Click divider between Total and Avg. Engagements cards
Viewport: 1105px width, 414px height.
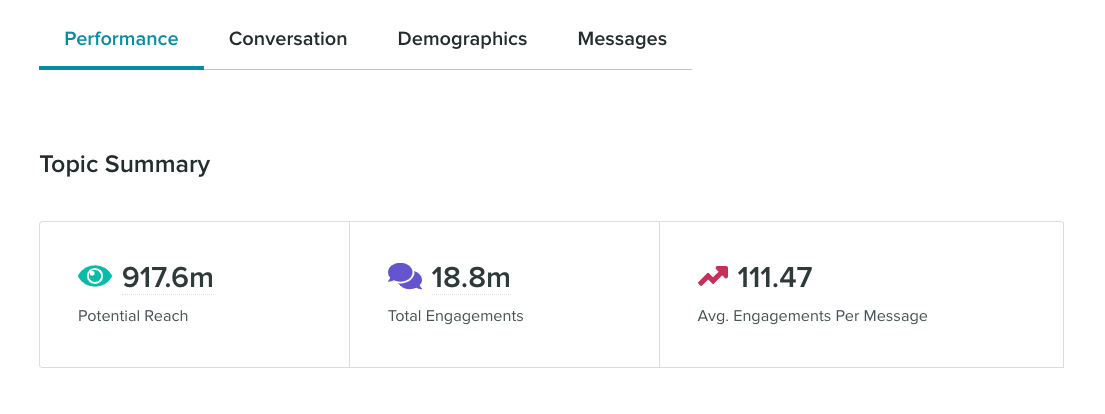660,295
